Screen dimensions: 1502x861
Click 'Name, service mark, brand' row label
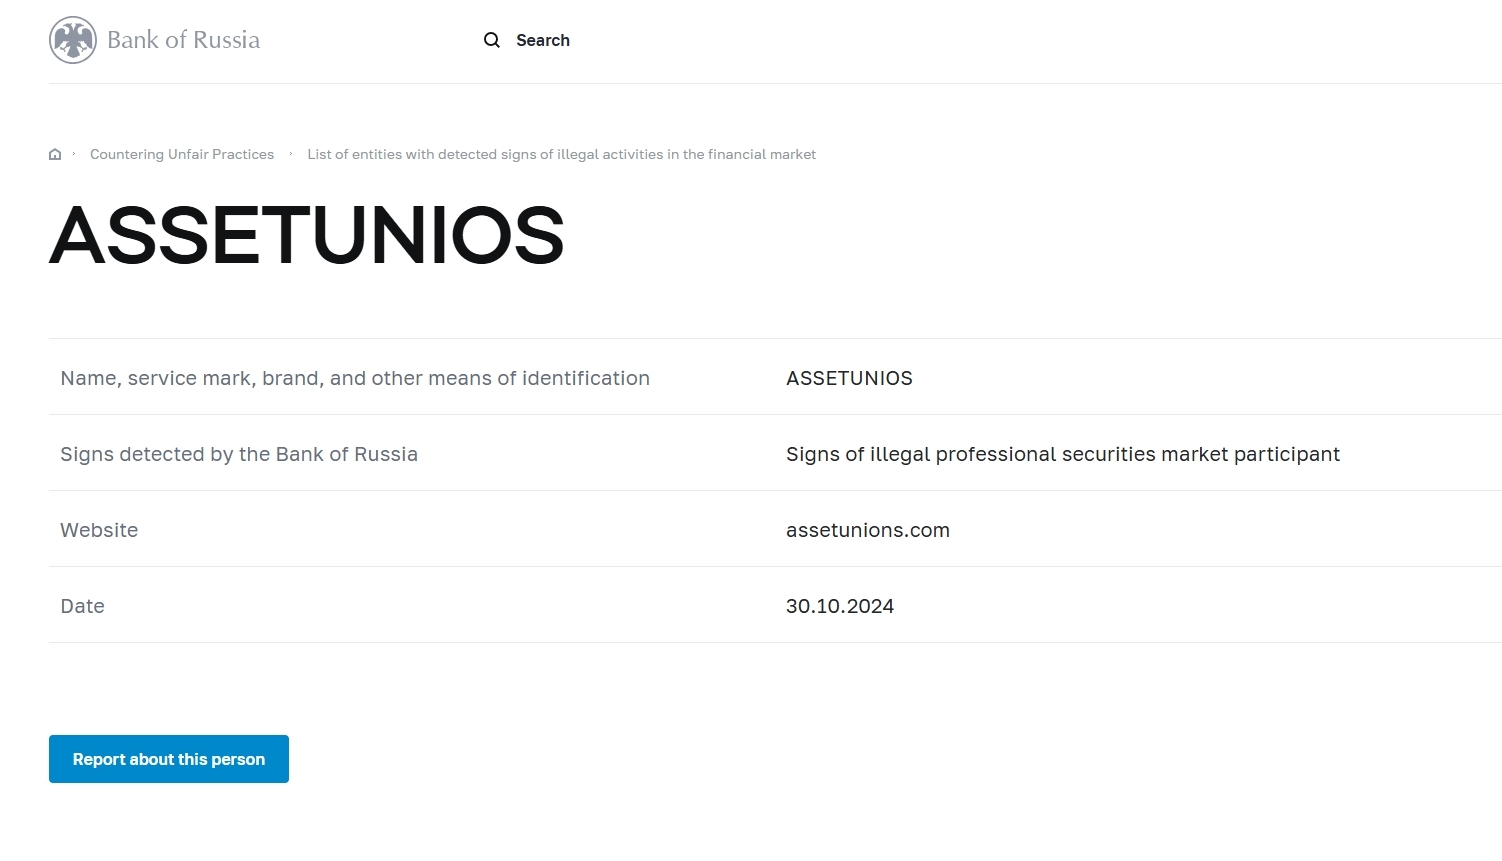(355, 378)
